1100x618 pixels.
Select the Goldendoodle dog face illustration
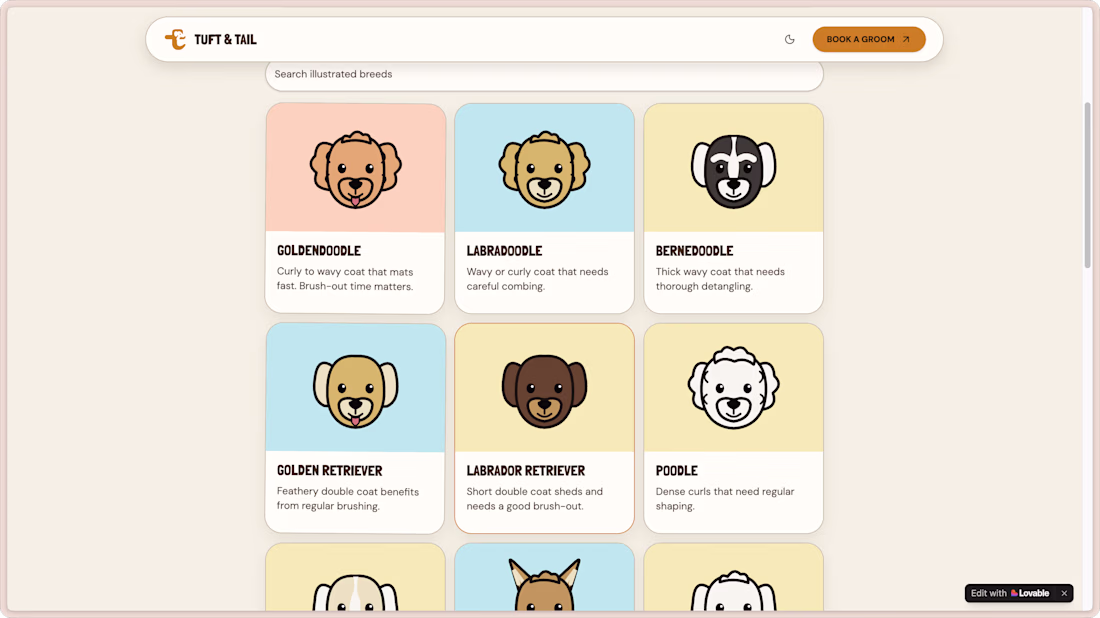pos(356,170)
